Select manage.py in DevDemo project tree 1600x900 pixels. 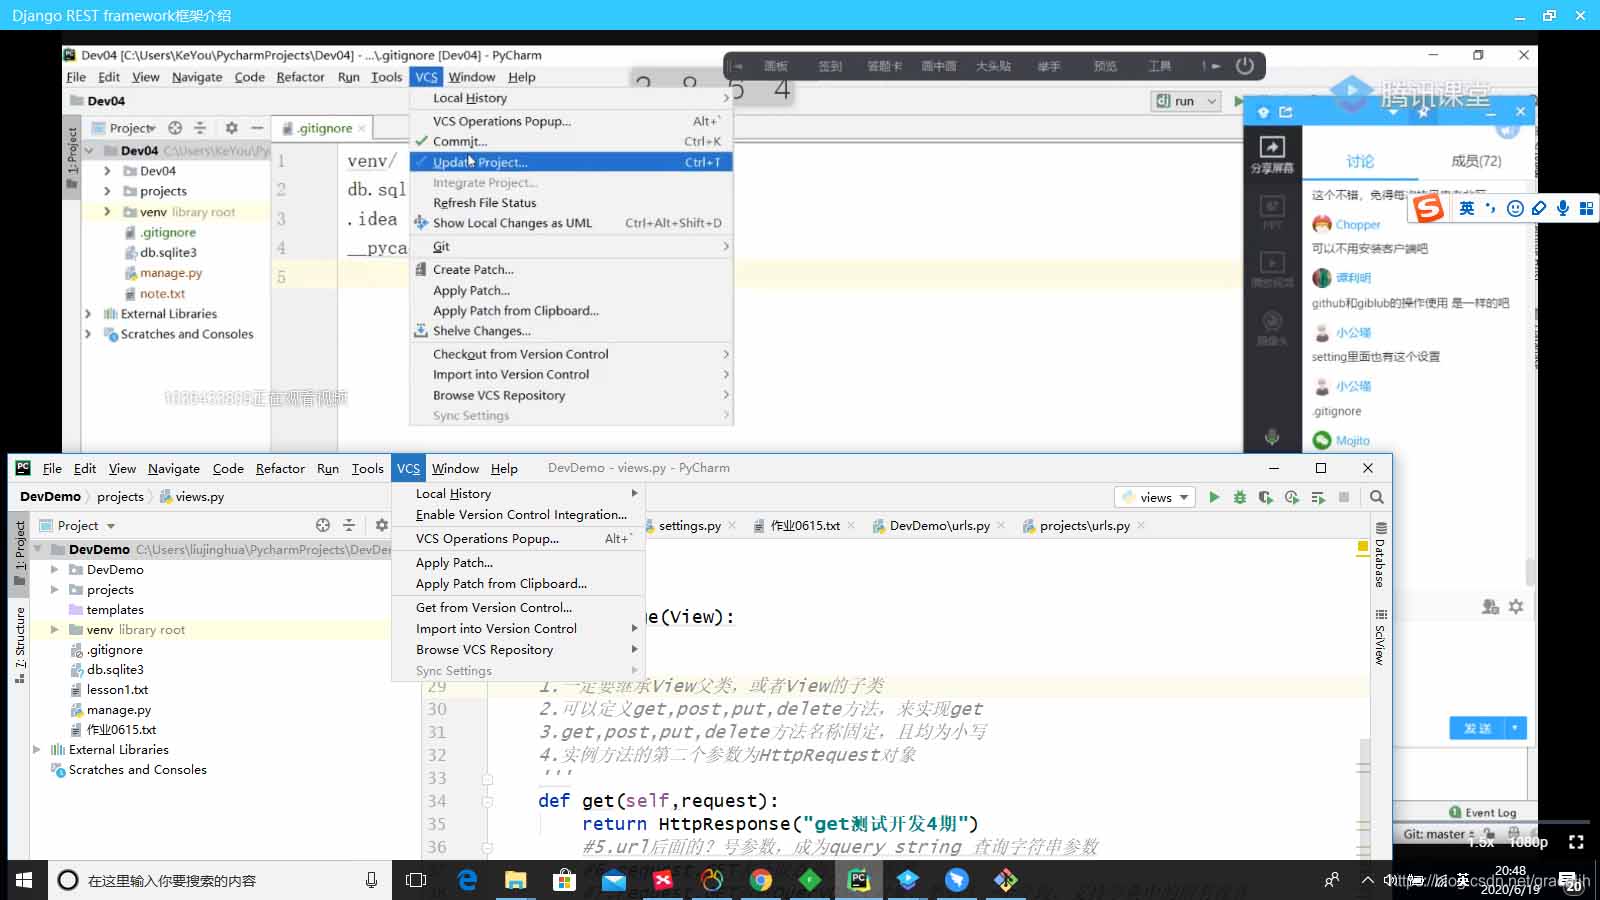(118, 710)
